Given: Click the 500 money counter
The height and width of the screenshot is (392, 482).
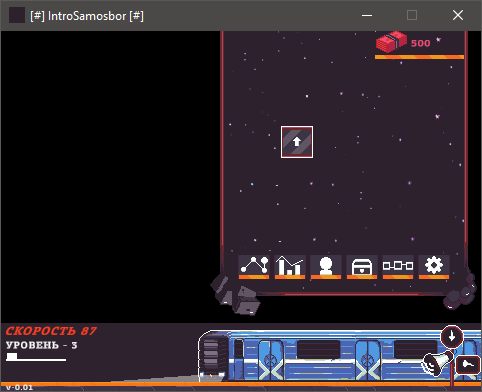Looking at the screenshot, I should coord(421,43).
